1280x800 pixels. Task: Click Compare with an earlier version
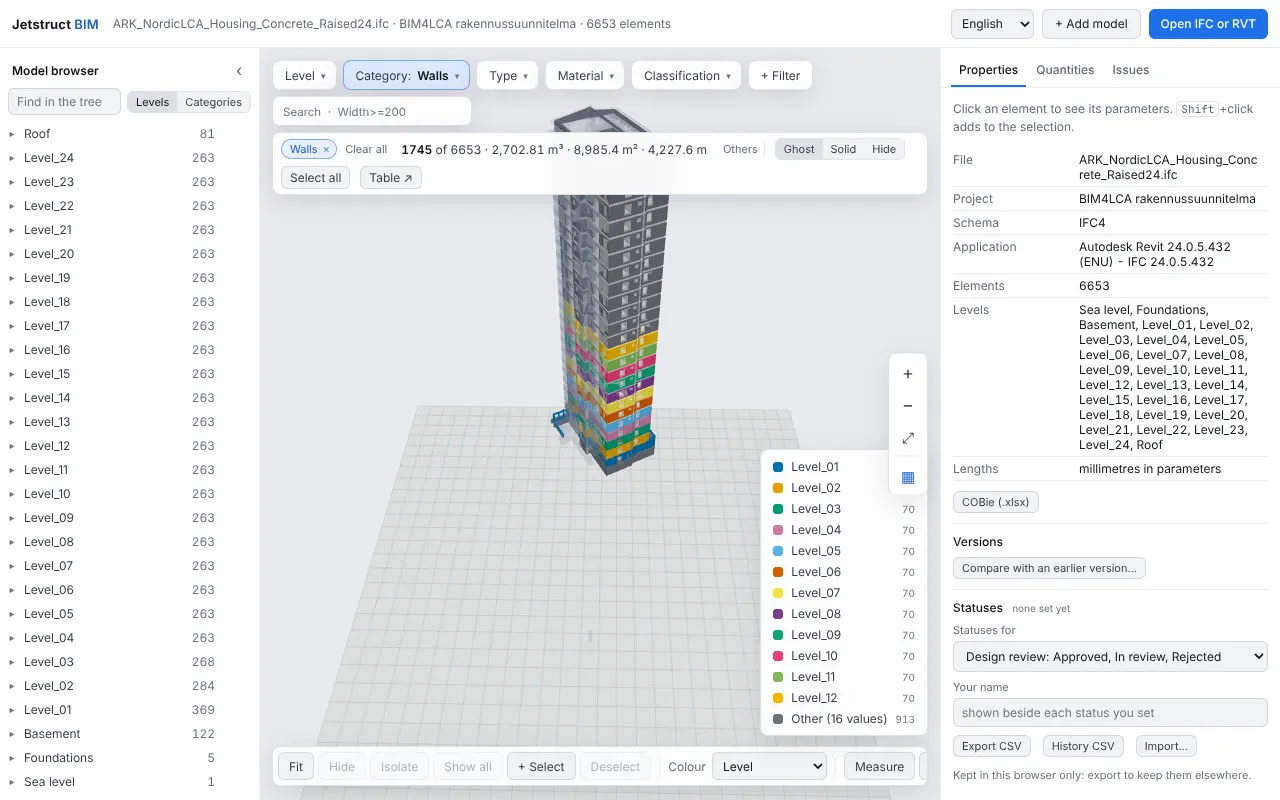1049,568
